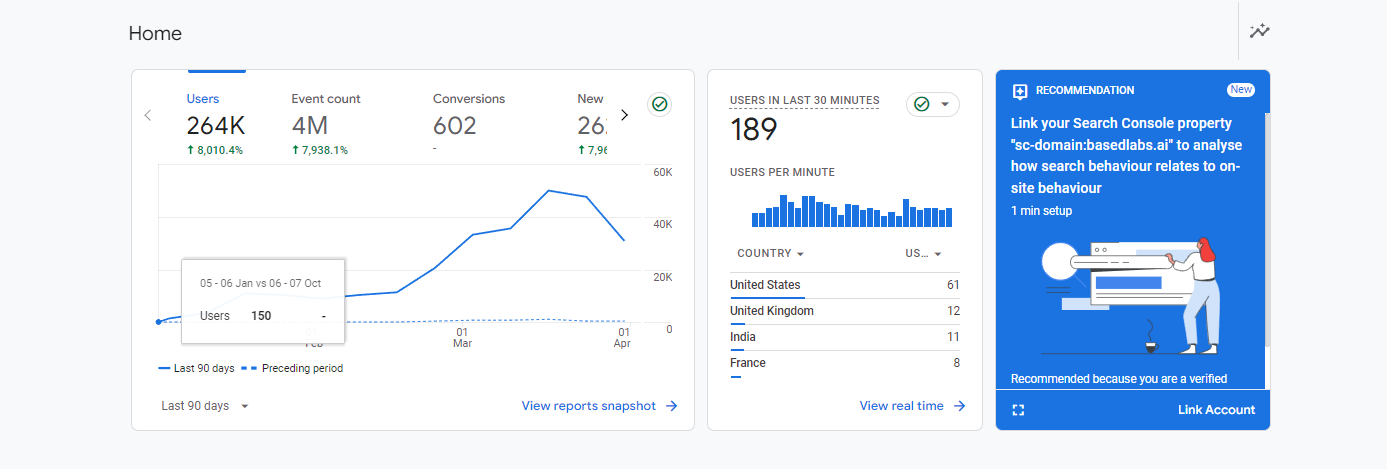The width and height of the screenshot is (1387, 469).
Task: Open the Country dimension dropdown
Action: [771, 254]
